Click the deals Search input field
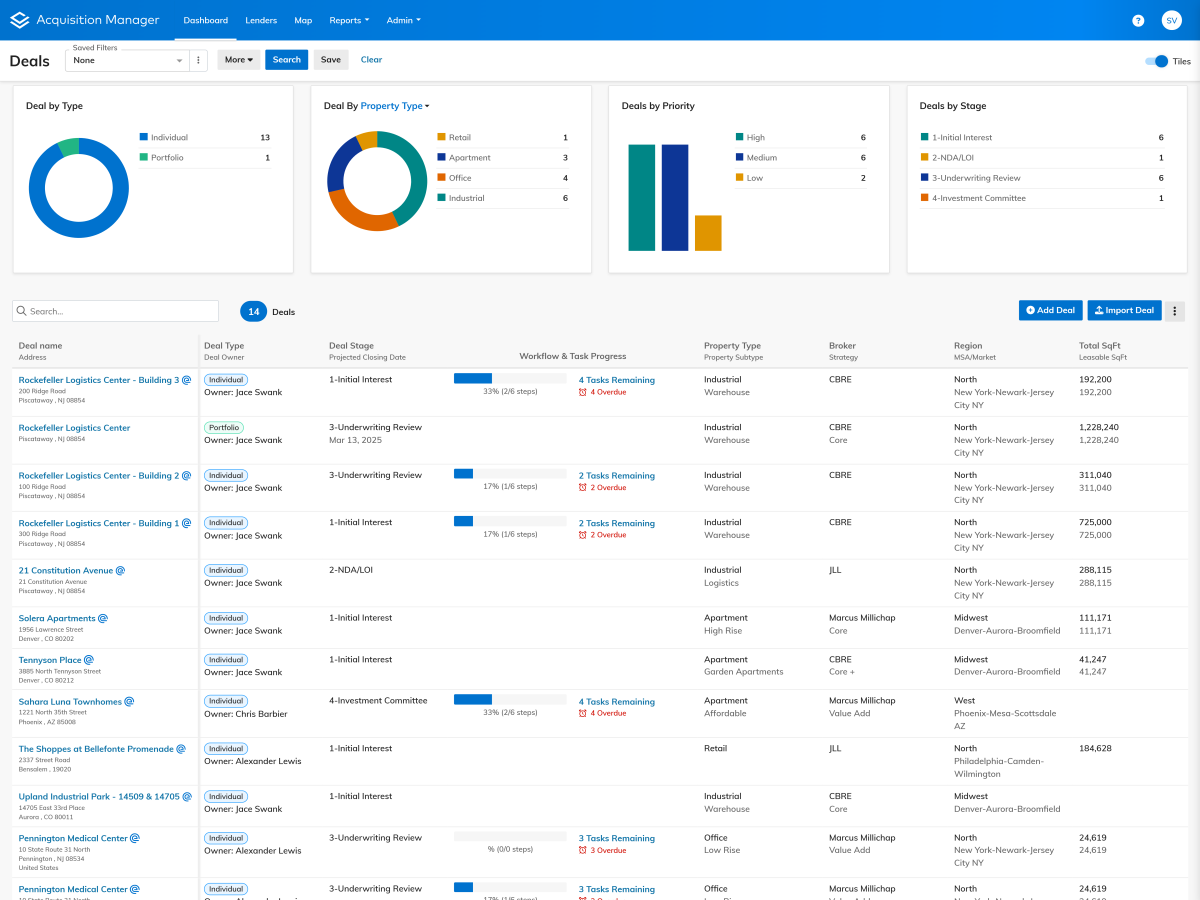Viewport: 1200px width, 900px height. (x=115, y=311)
